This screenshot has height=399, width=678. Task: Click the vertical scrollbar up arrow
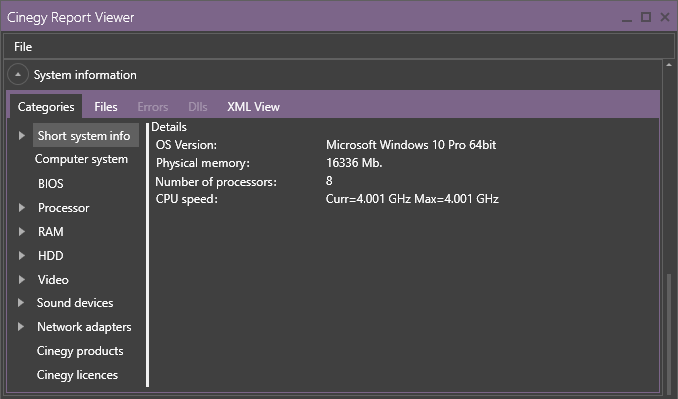tap(669, 65)
